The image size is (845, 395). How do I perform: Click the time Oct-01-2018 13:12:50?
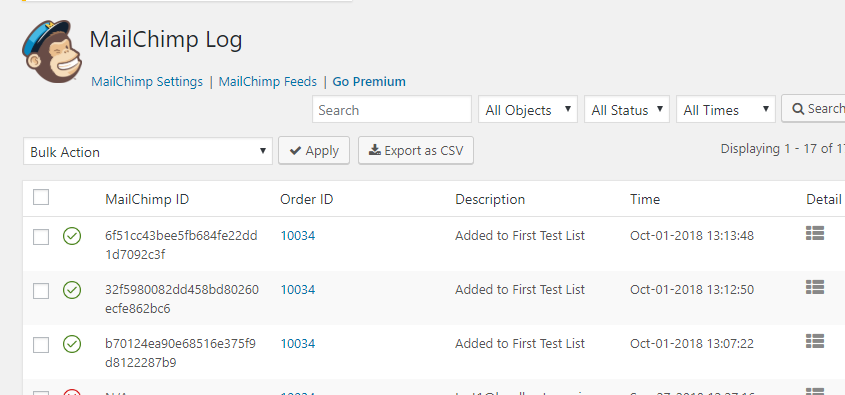692,289
